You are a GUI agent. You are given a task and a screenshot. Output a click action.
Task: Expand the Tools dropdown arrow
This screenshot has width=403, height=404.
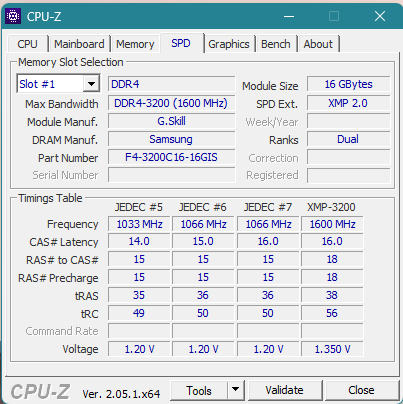(x=236, y=389)
